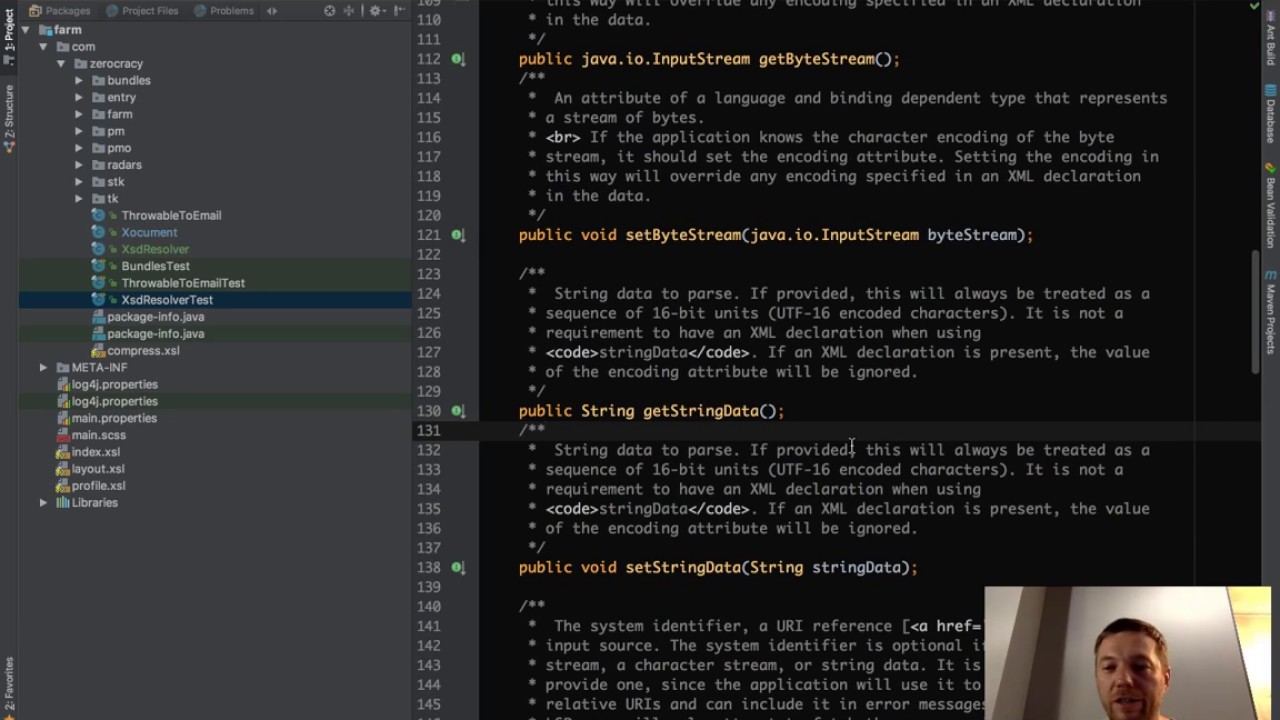
Task: Click the setStringData method name
Action: click(683, 567)
